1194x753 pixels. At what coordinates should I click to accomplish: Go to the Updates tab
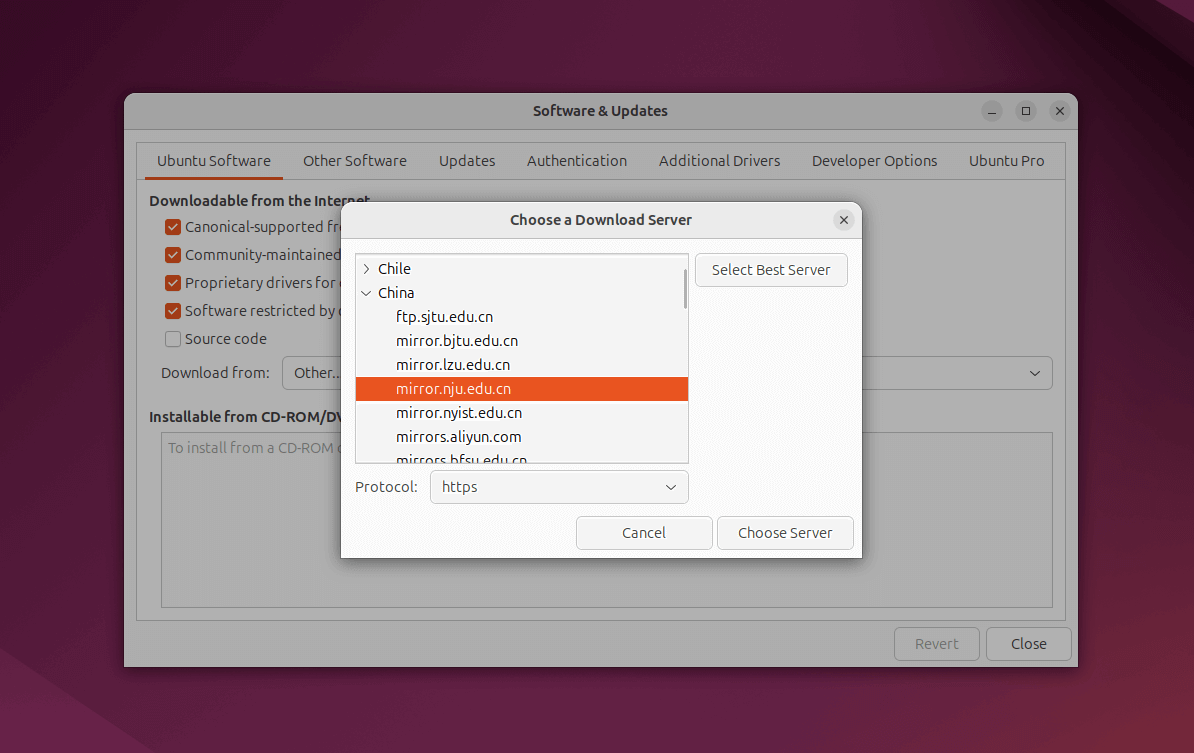(x=467, y=161)
